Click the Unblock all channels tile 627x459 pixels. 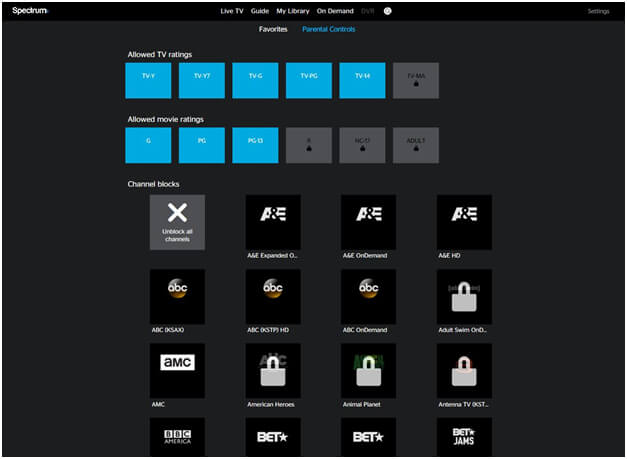coord(177,222)
